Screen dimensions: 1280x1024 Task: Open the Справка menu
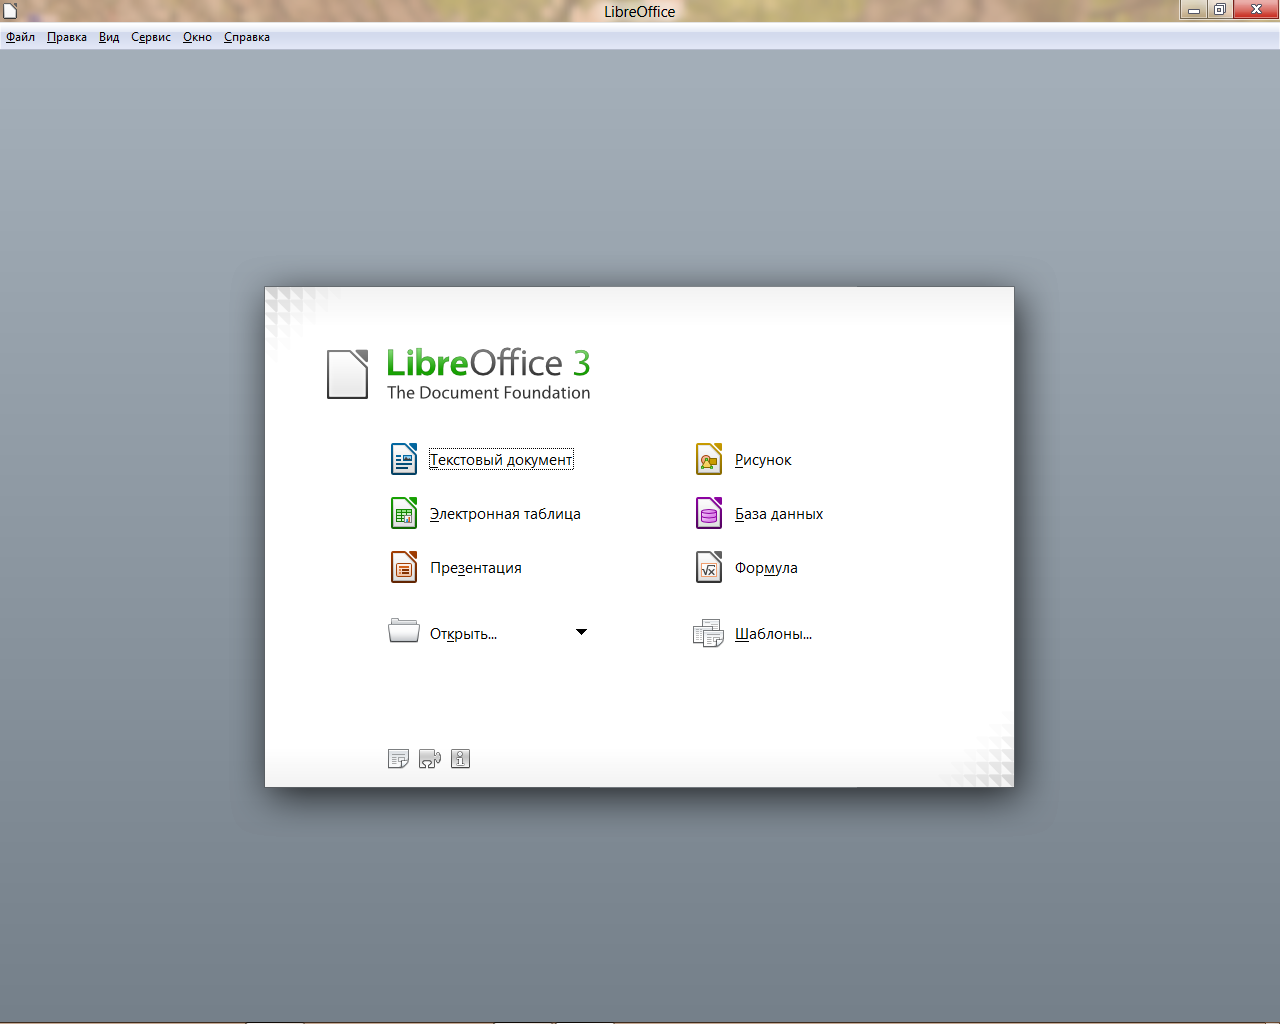pyautogui.click(x=247, y=37)
